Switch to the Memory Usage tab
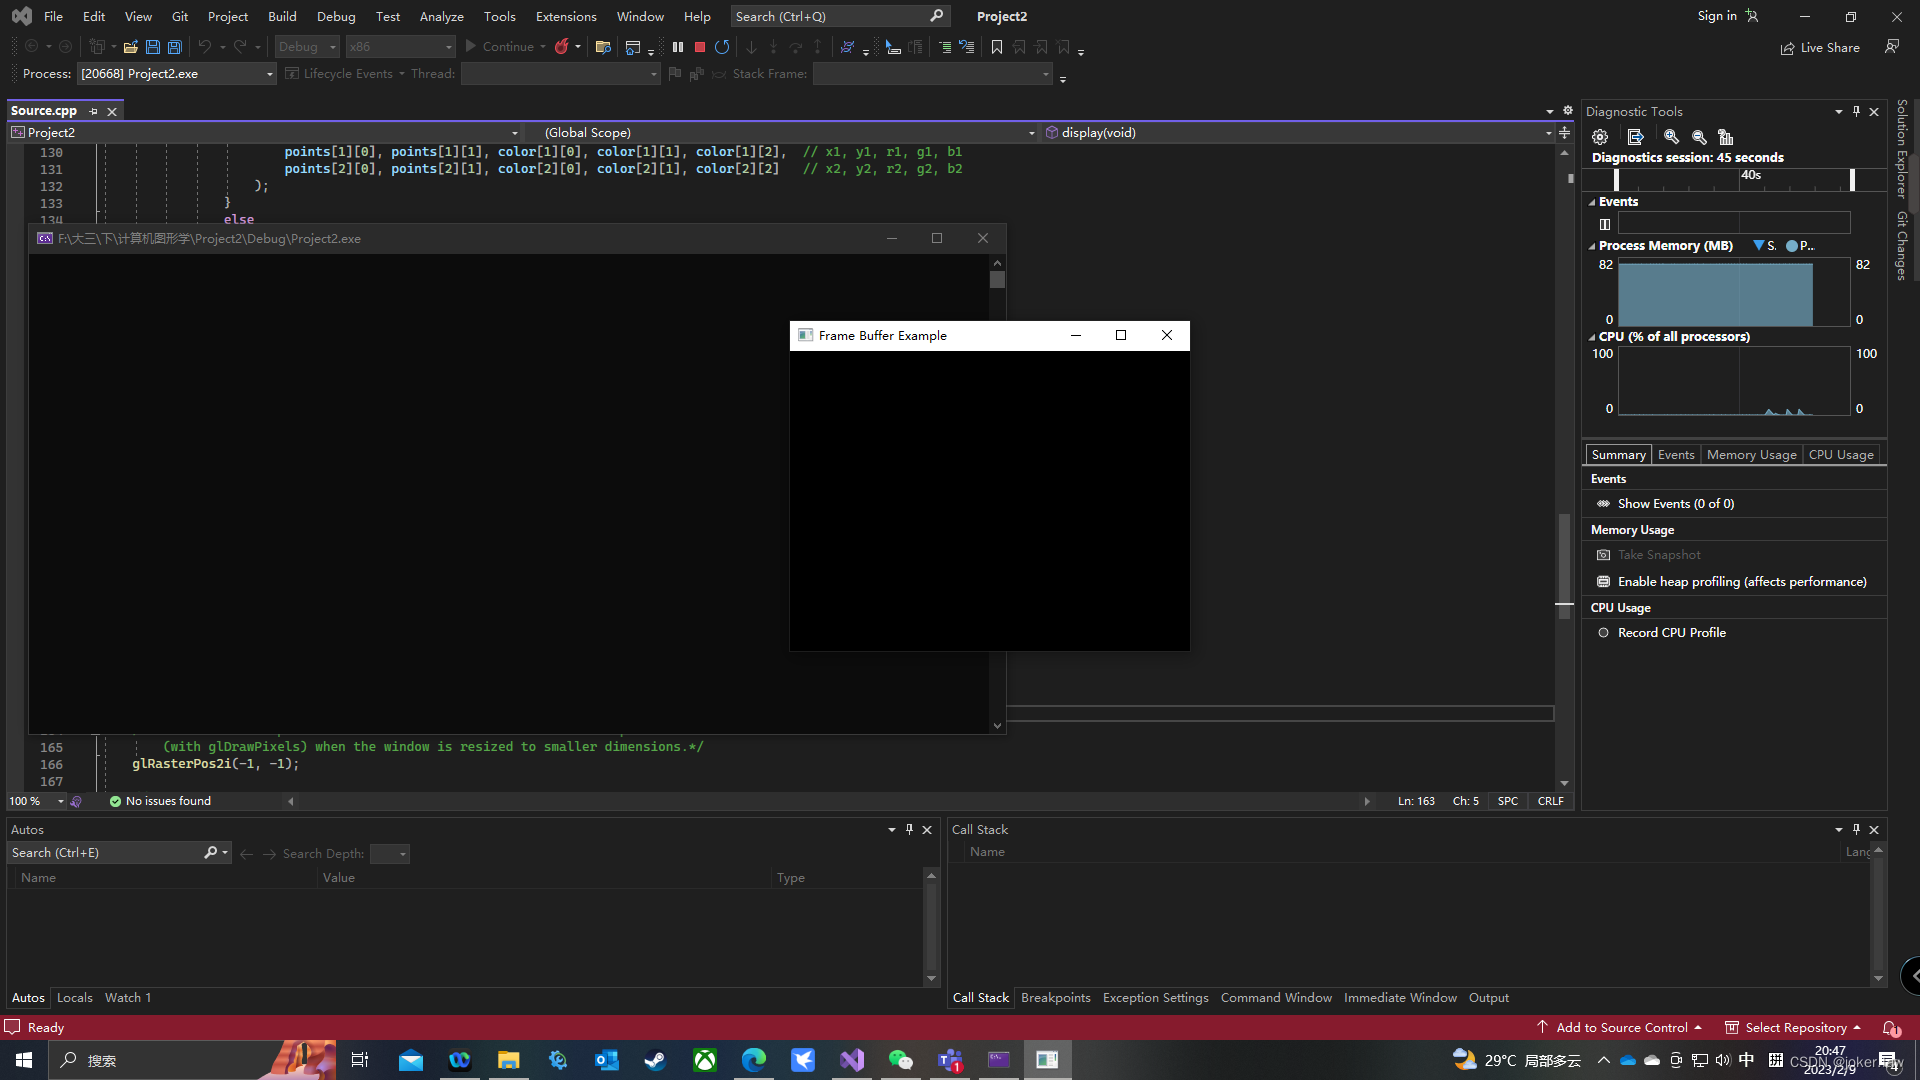The image size is (1920, 1080). pos(1751,455)
